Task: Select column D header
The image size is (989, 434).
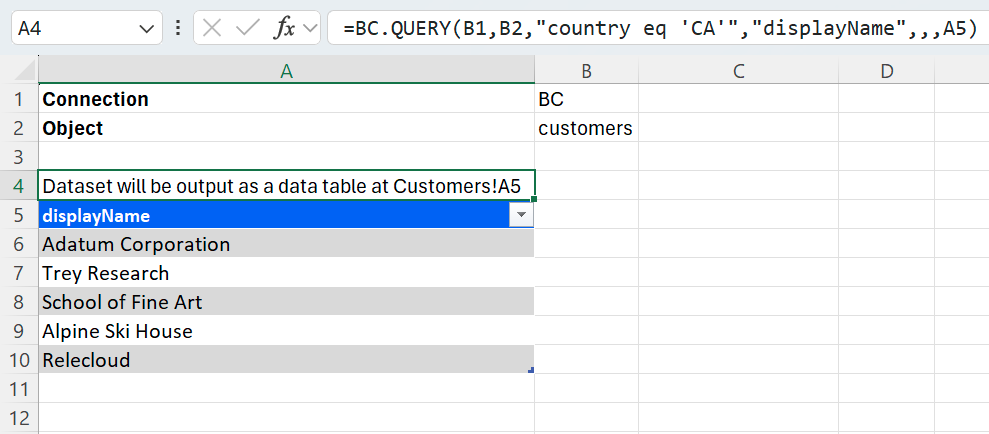Action: point(886,71)
